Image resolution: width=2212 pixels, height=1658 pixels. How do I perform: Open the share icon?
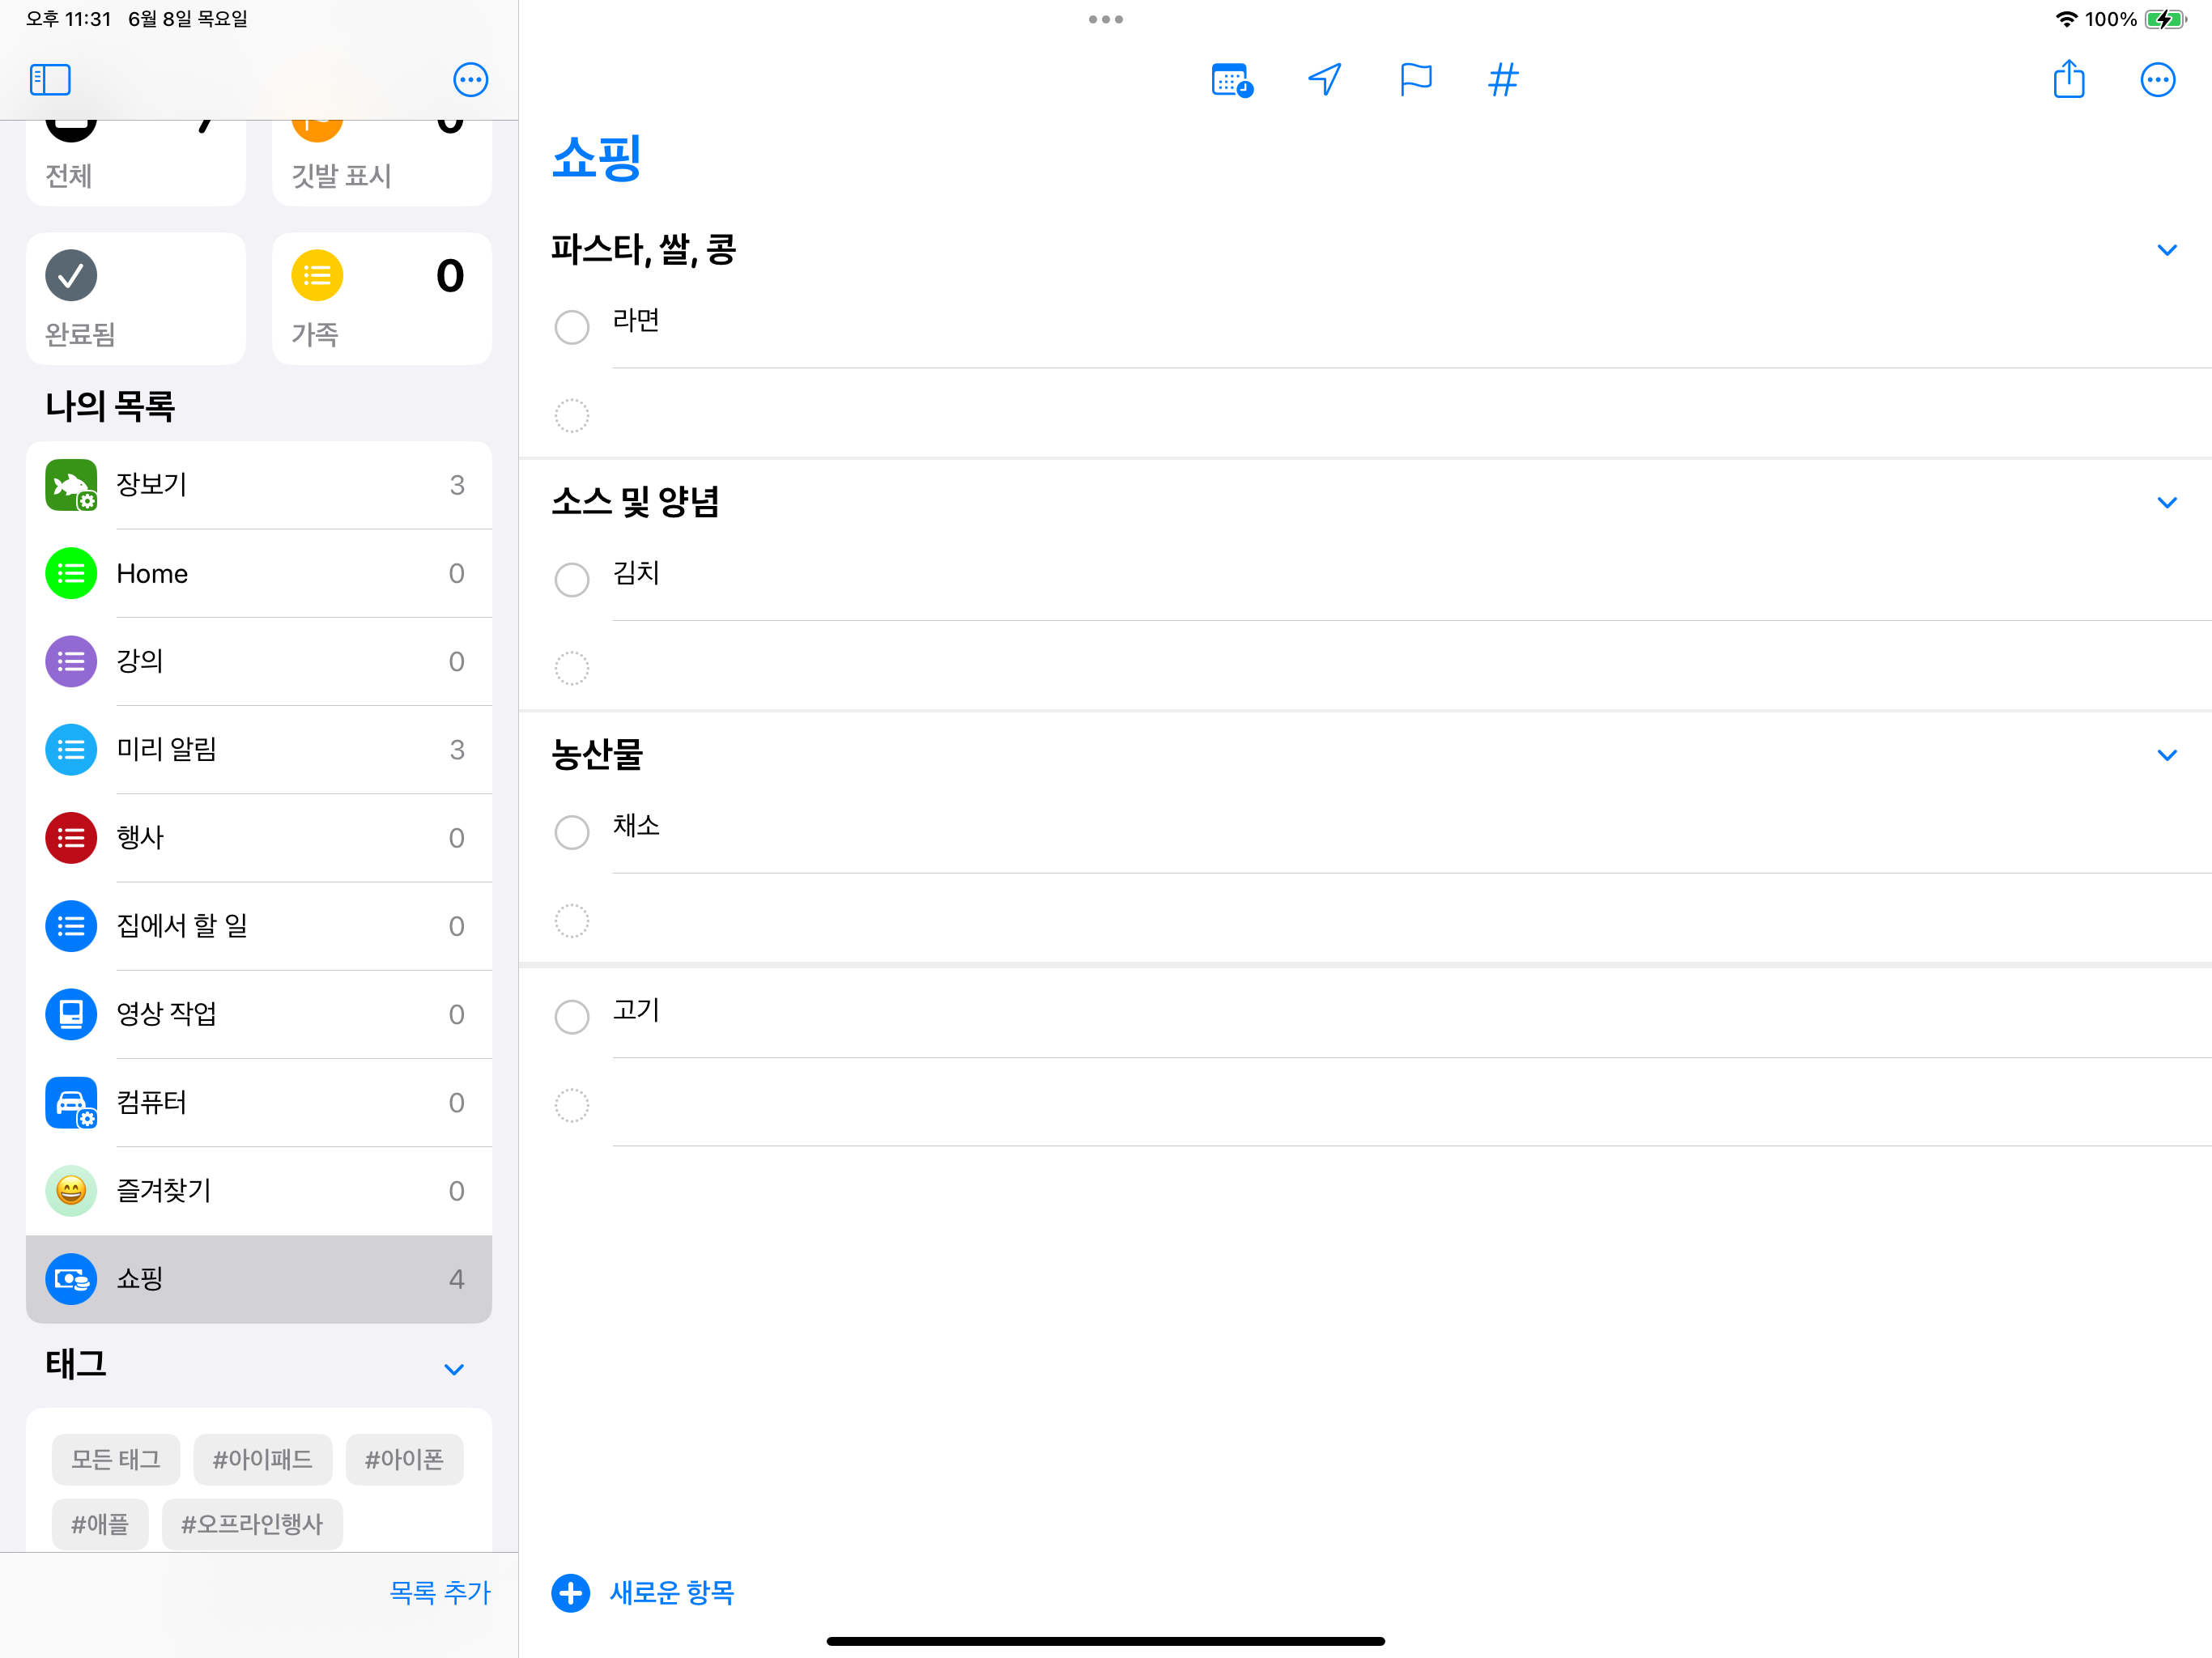[2068, 80]
